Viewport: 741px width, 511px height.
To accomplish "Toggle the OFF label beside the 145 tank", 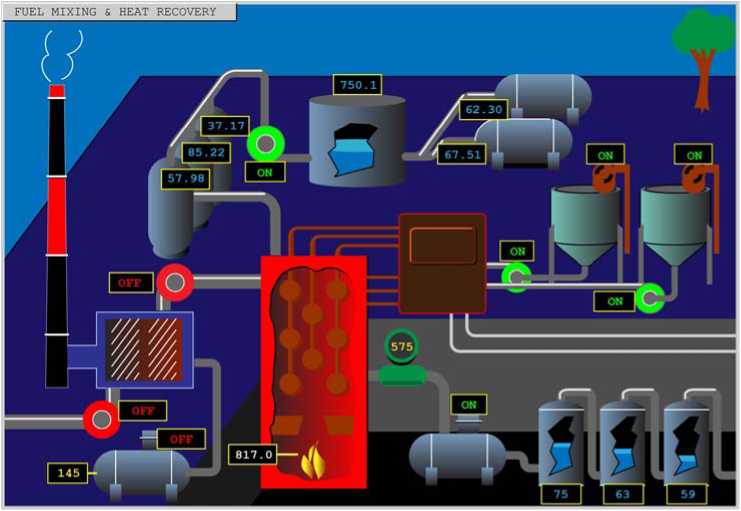I will [181, 439].
